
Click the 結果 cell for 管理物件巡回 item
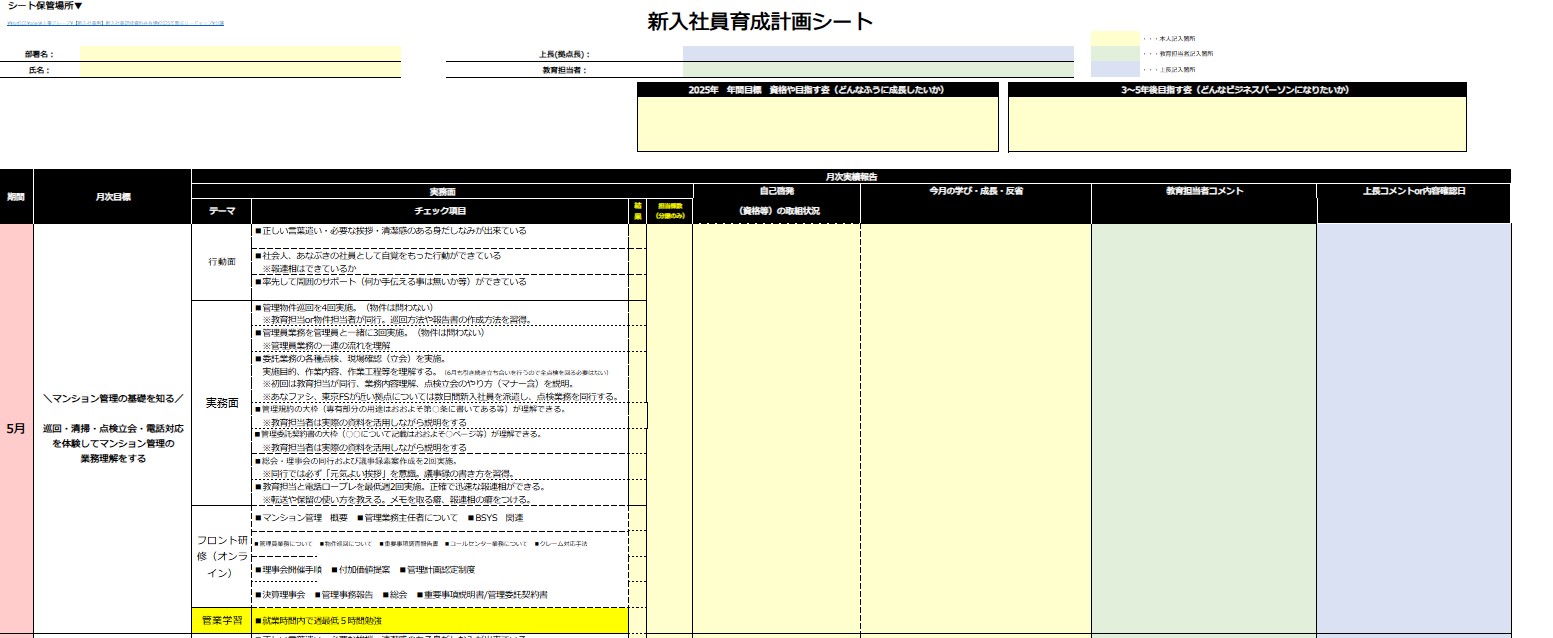pyautogui.click(x=637, y=313)
